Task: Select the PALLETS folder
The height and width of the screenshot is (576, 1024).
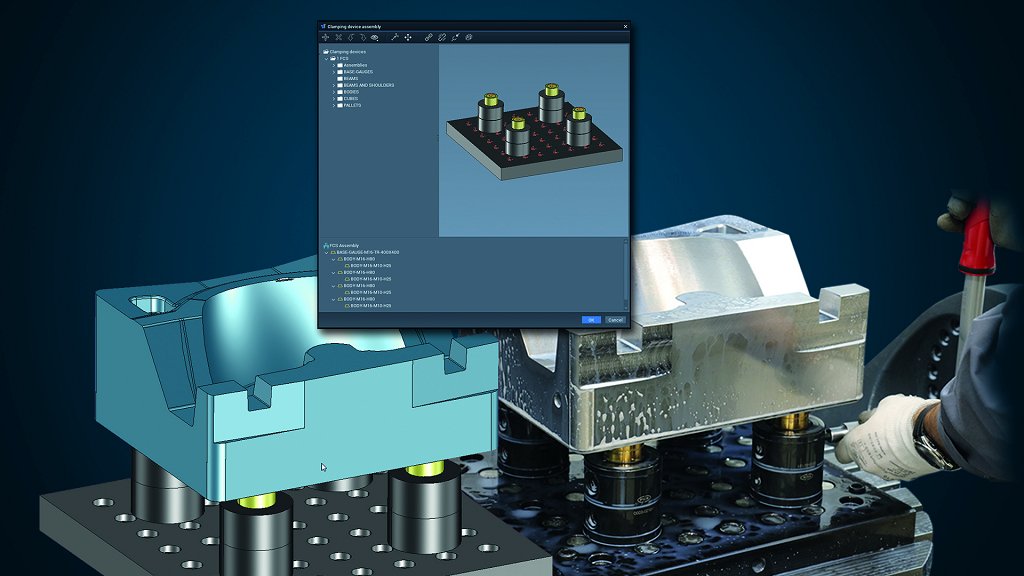Action: pos(352,105)
